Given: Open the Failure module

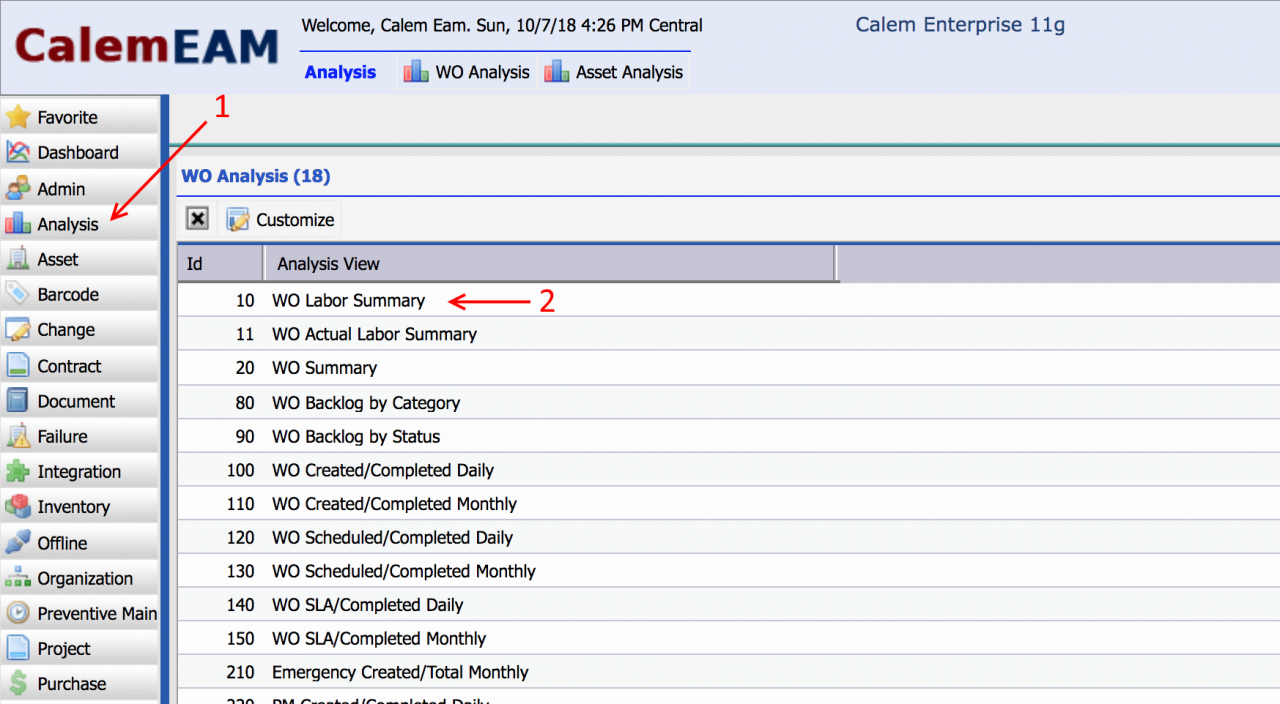Looking at the screenshot, I should [79, 436].
